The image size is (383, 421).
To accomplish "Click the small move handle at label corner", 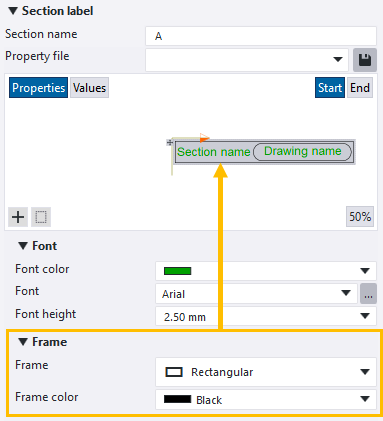I will 170,143.
